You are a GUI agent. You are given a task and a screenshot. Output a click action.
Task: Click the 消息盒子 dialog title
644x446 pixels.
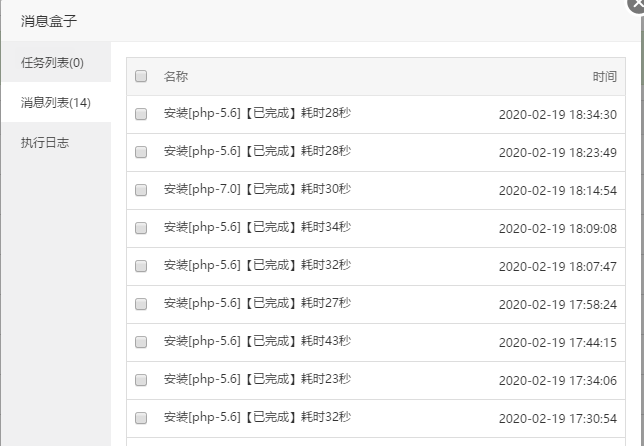[x=49, y=20]
